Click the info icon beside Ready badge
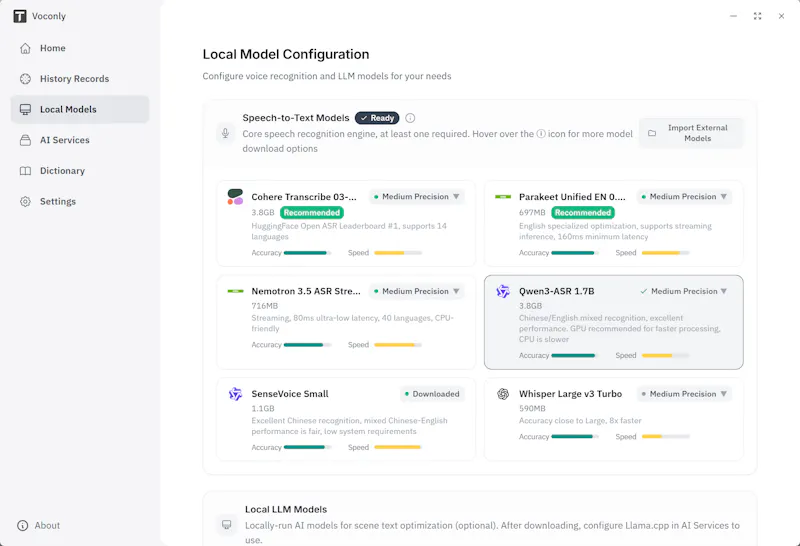Image resolution: width=800 pixels, height=546 pixels. pos(410,118)
